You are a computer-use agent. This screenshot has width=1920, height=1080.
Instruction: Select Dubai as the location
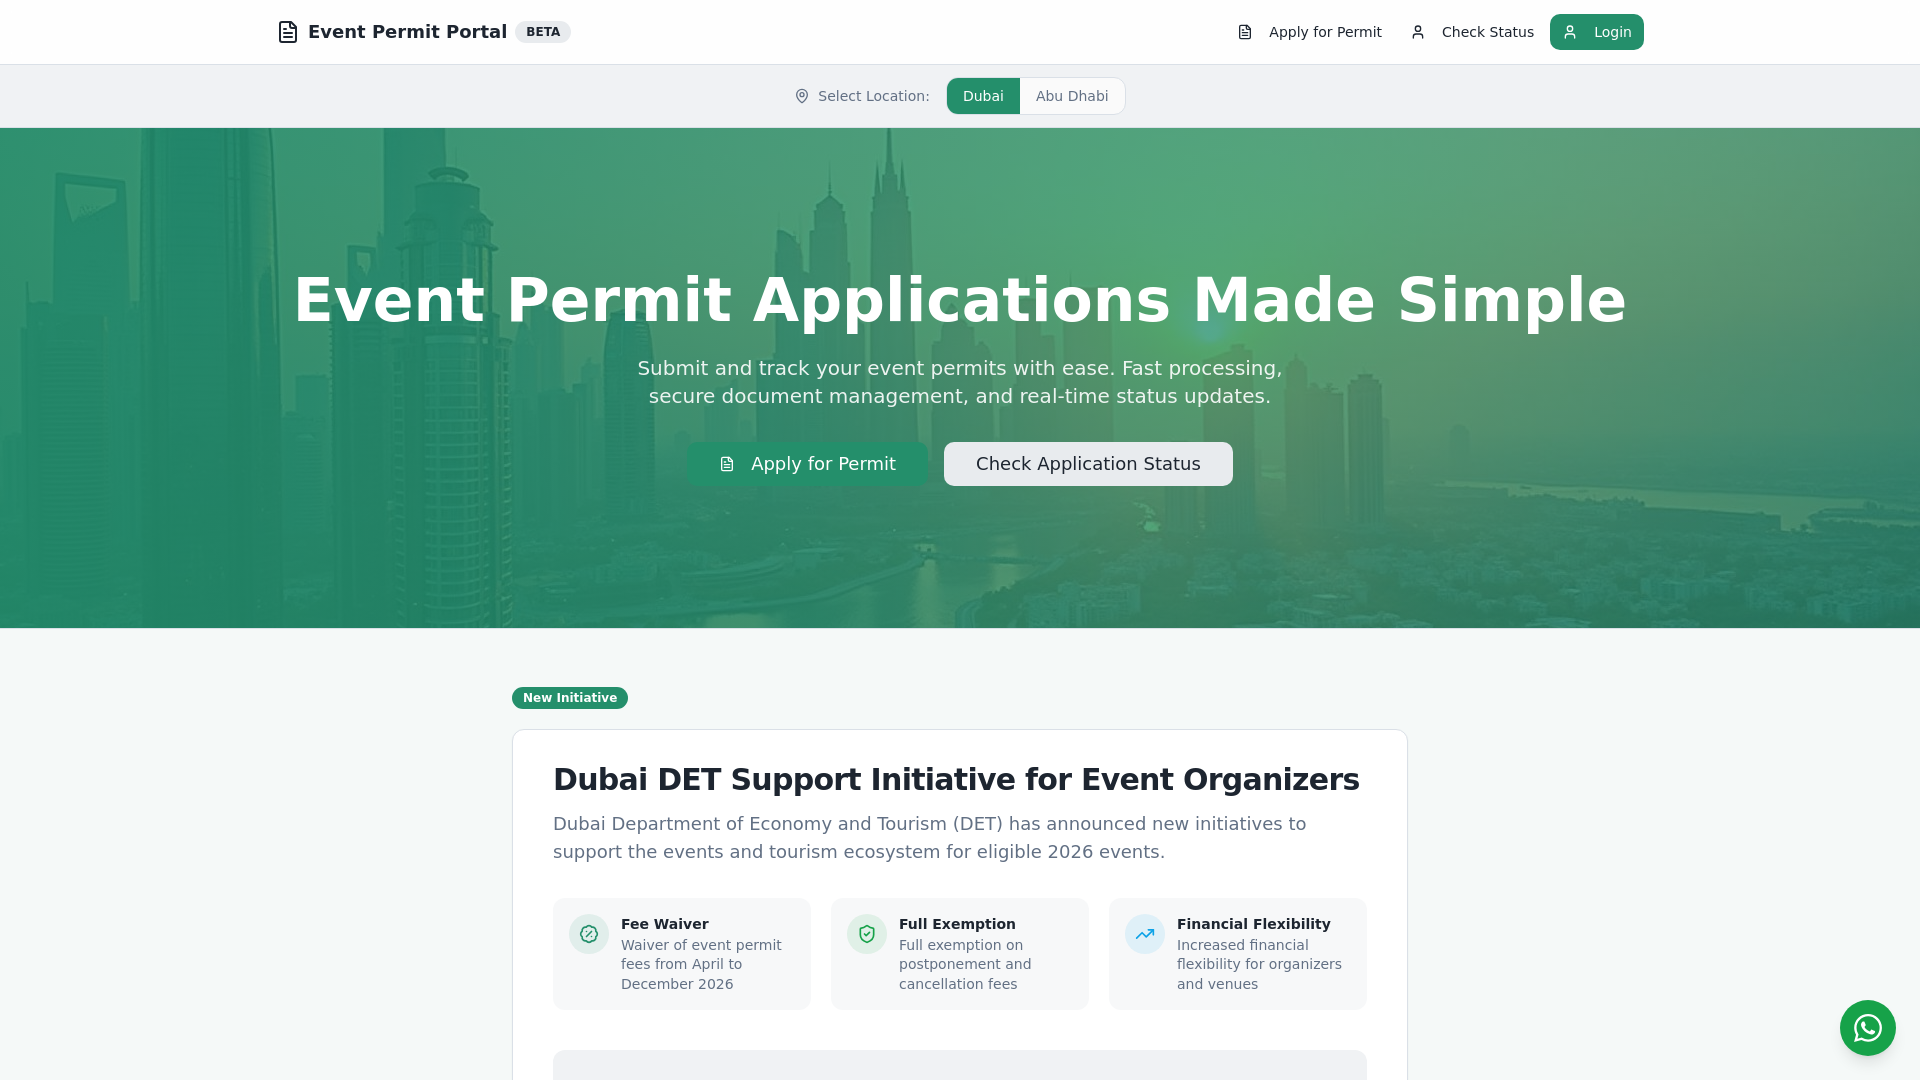(x=983, y=96)
